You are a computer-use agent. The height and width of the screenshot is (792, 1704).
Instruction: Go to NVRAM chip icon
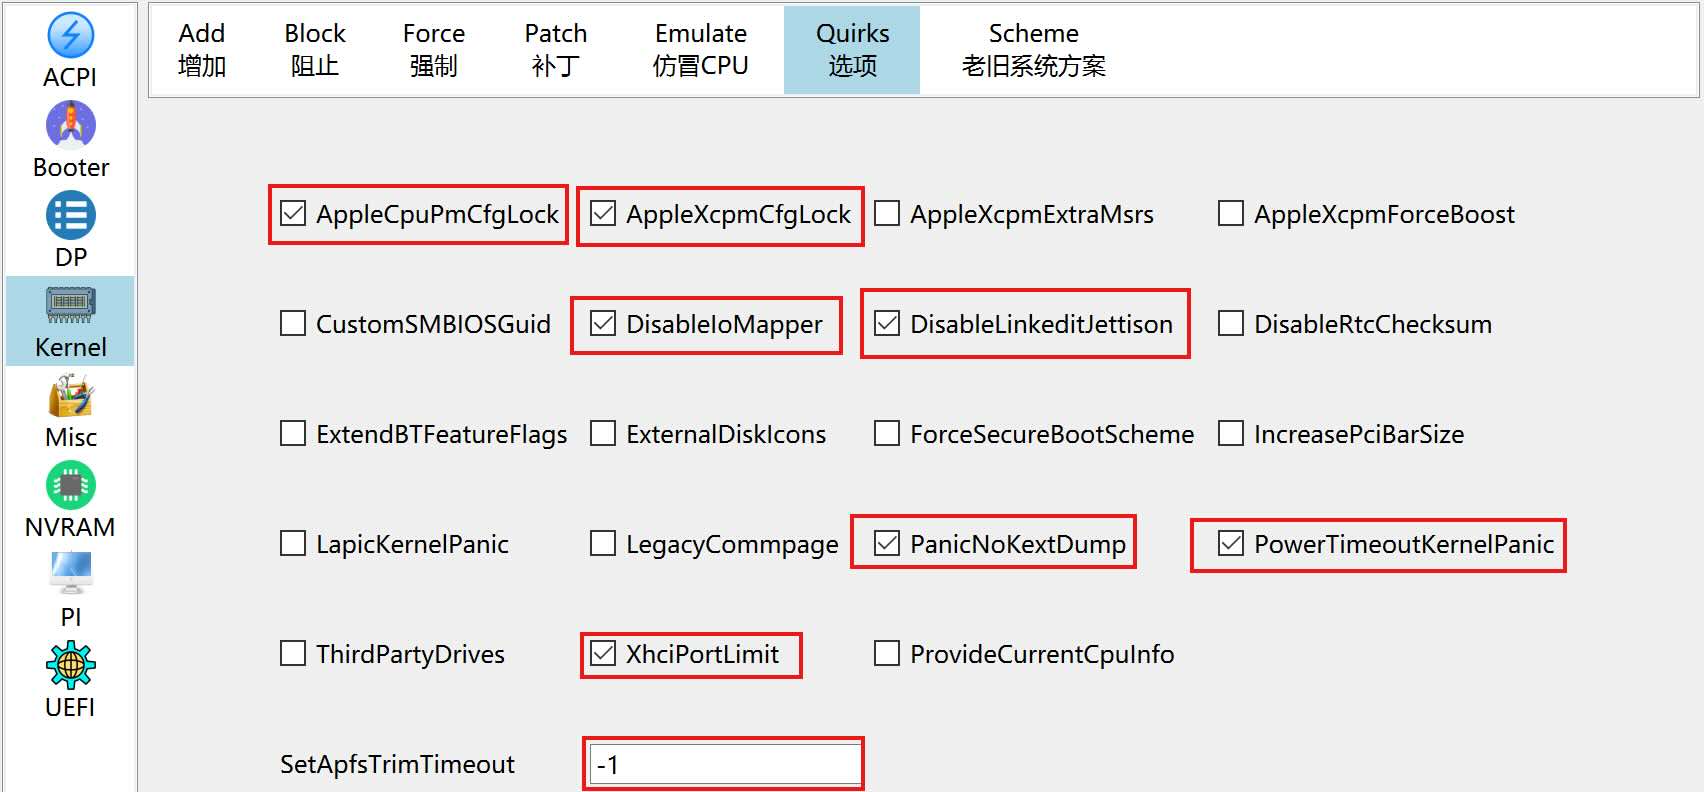click(x=70, y=485)
